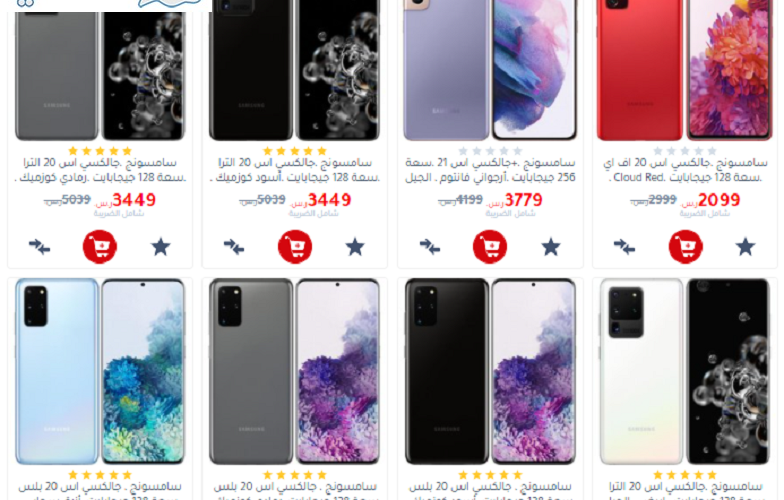The height and width of the screenshot is (500, 784).
Task: Open the Galaxy S21+ 256GB product title
Action: pos(490,170)
